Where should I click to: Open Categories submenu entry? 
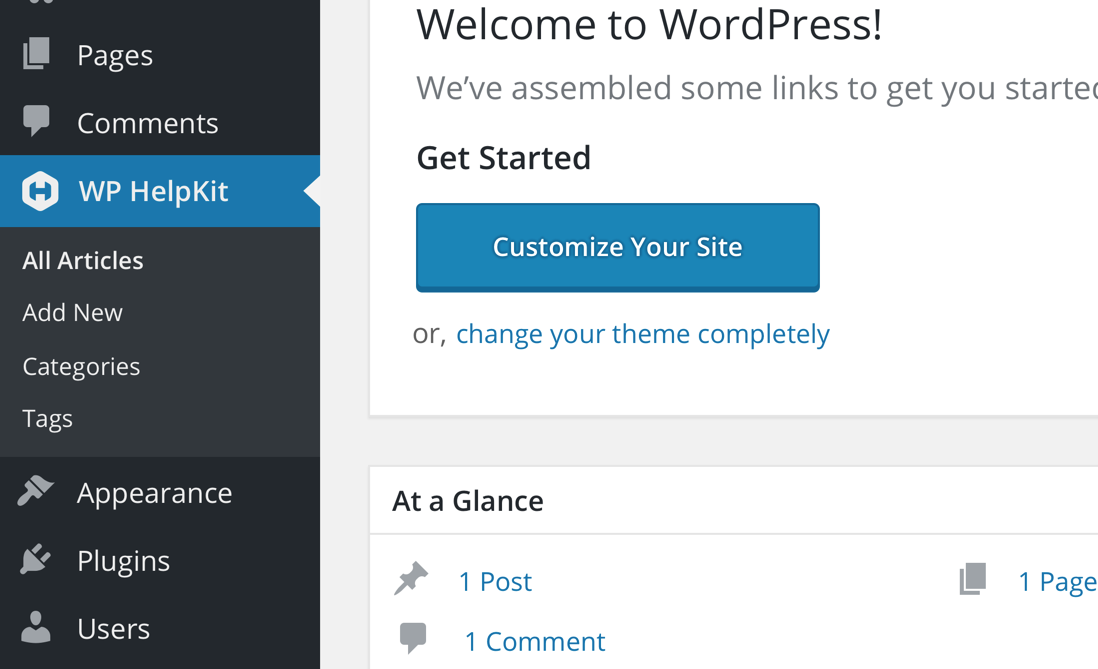click(x=81, y=366)
